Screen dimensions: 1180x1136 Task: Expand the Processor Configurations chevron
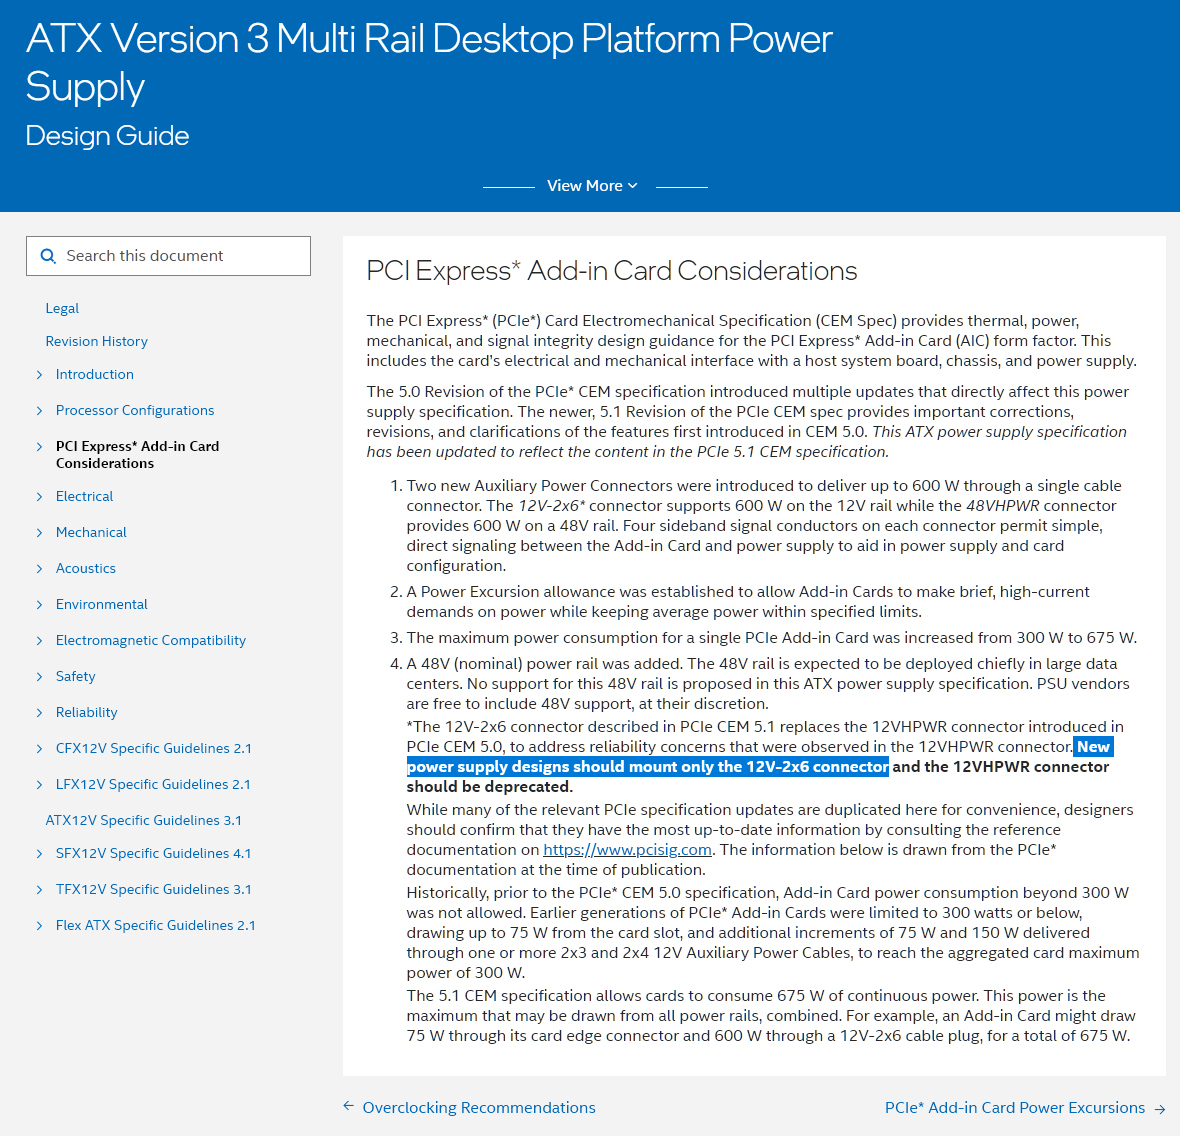[x=40, y=411]
